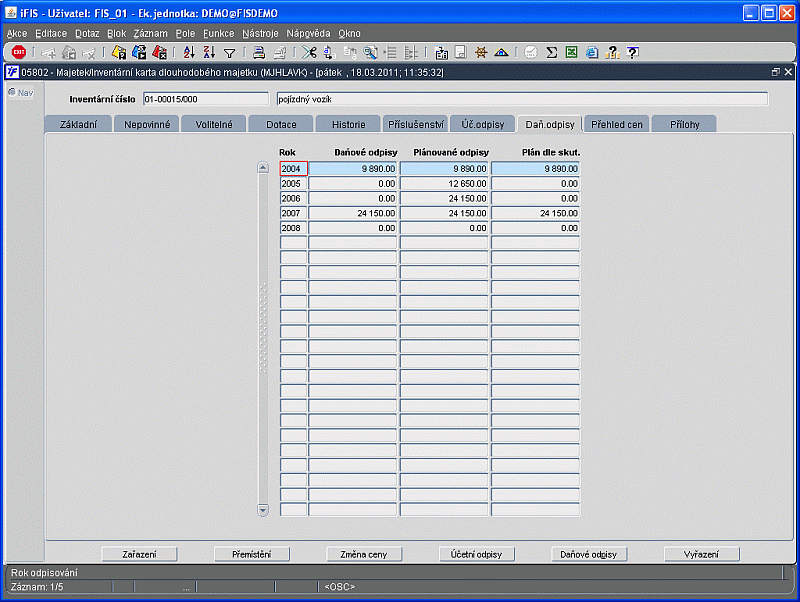Switch to the Úč.odpisy tab
800x602 pixels.
click(x=483, y=124)
